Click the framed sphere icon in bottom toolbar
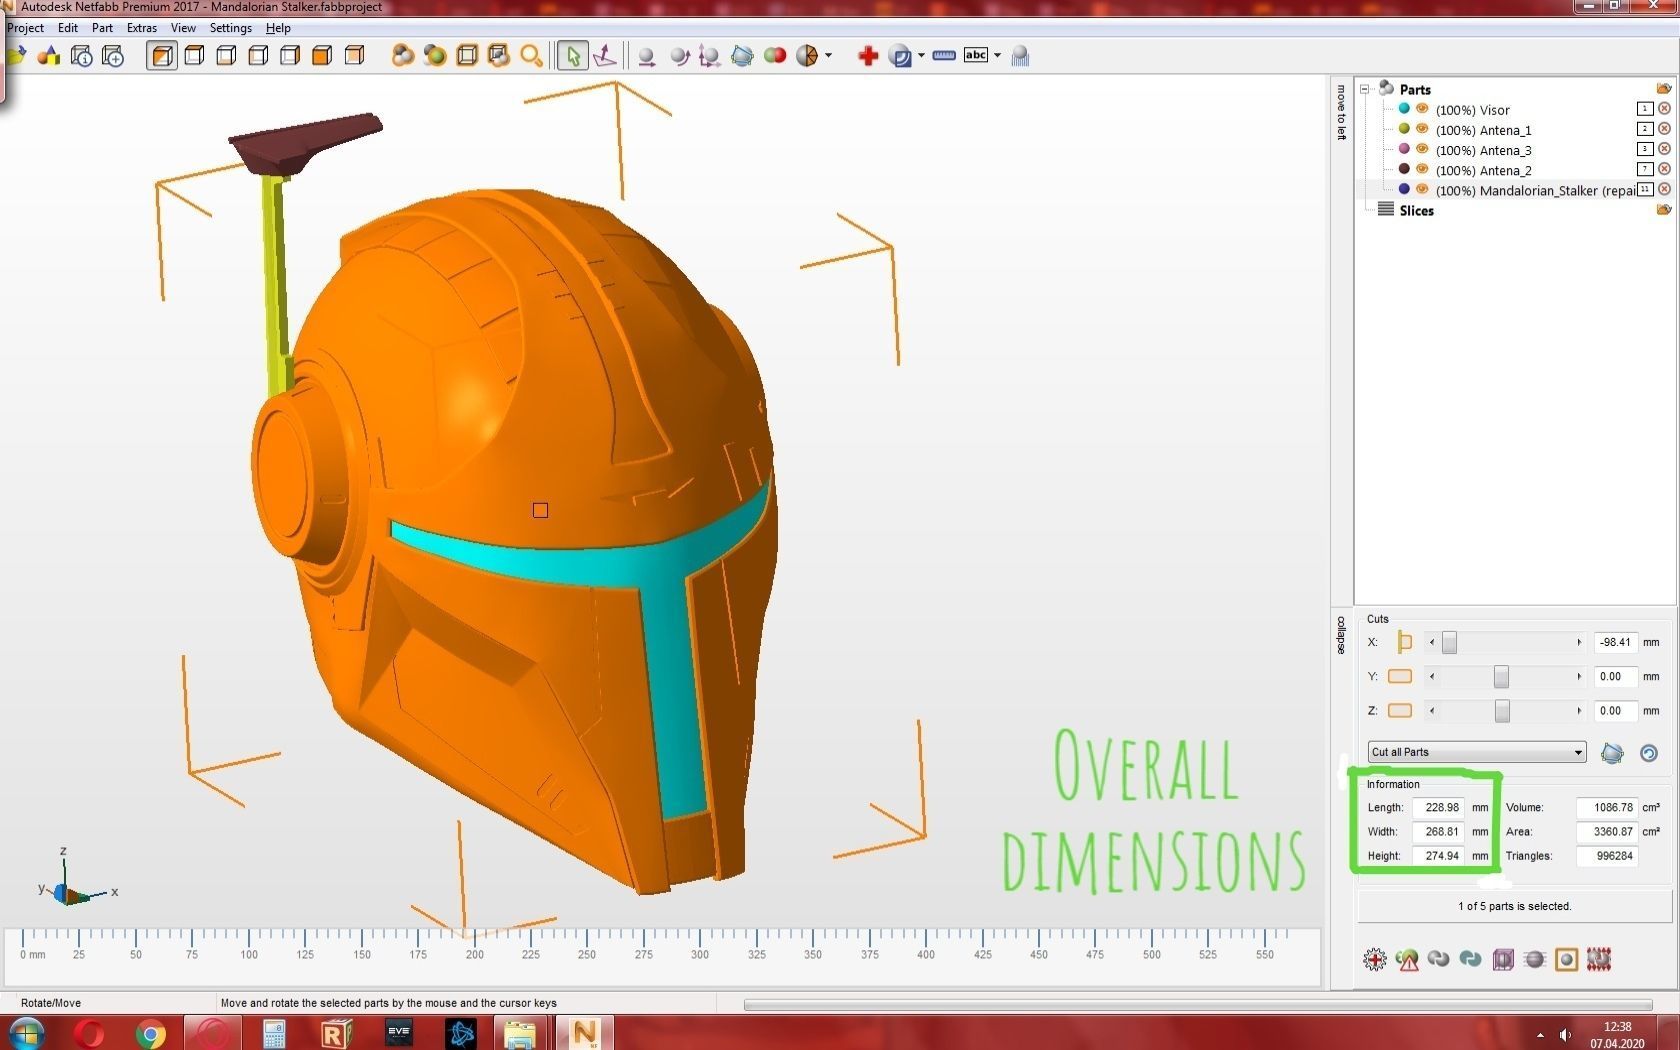Viewport: 1680px width, 1050px height. (x=1567, y=960)
